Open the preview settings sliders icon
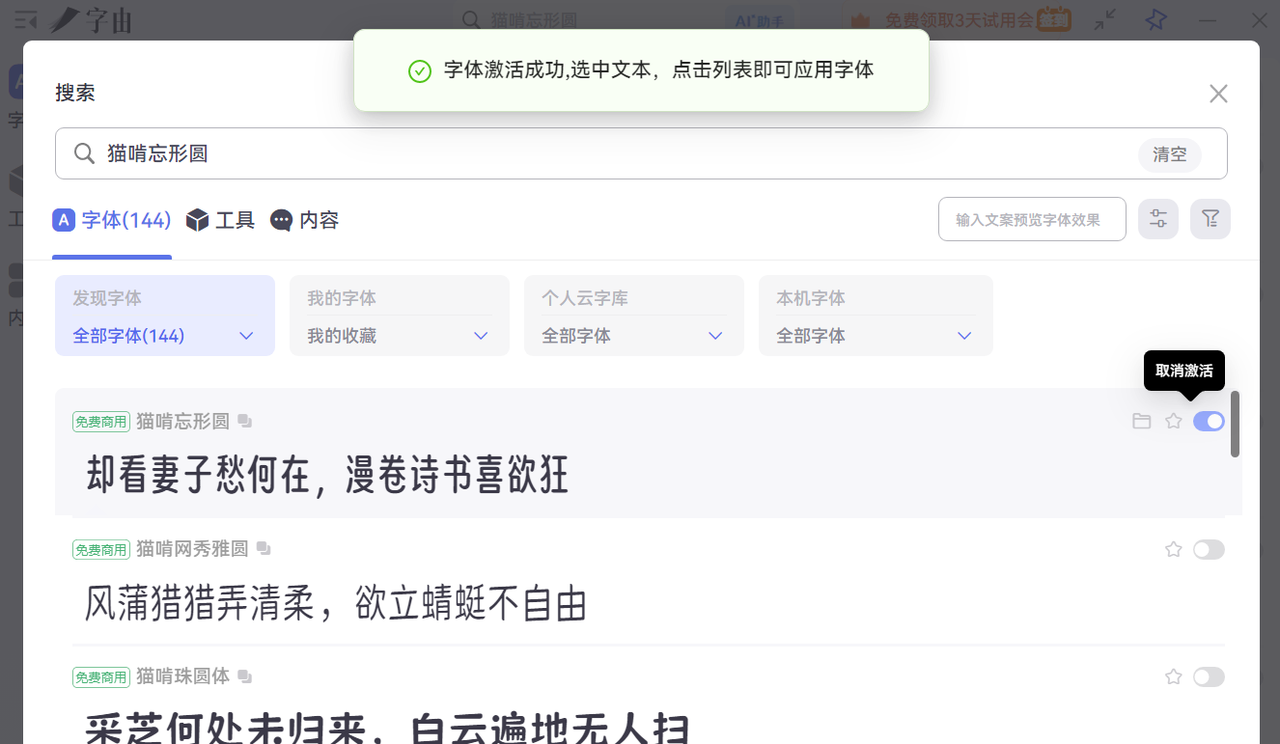1280x744 pixels. (x=1158, y=219)
